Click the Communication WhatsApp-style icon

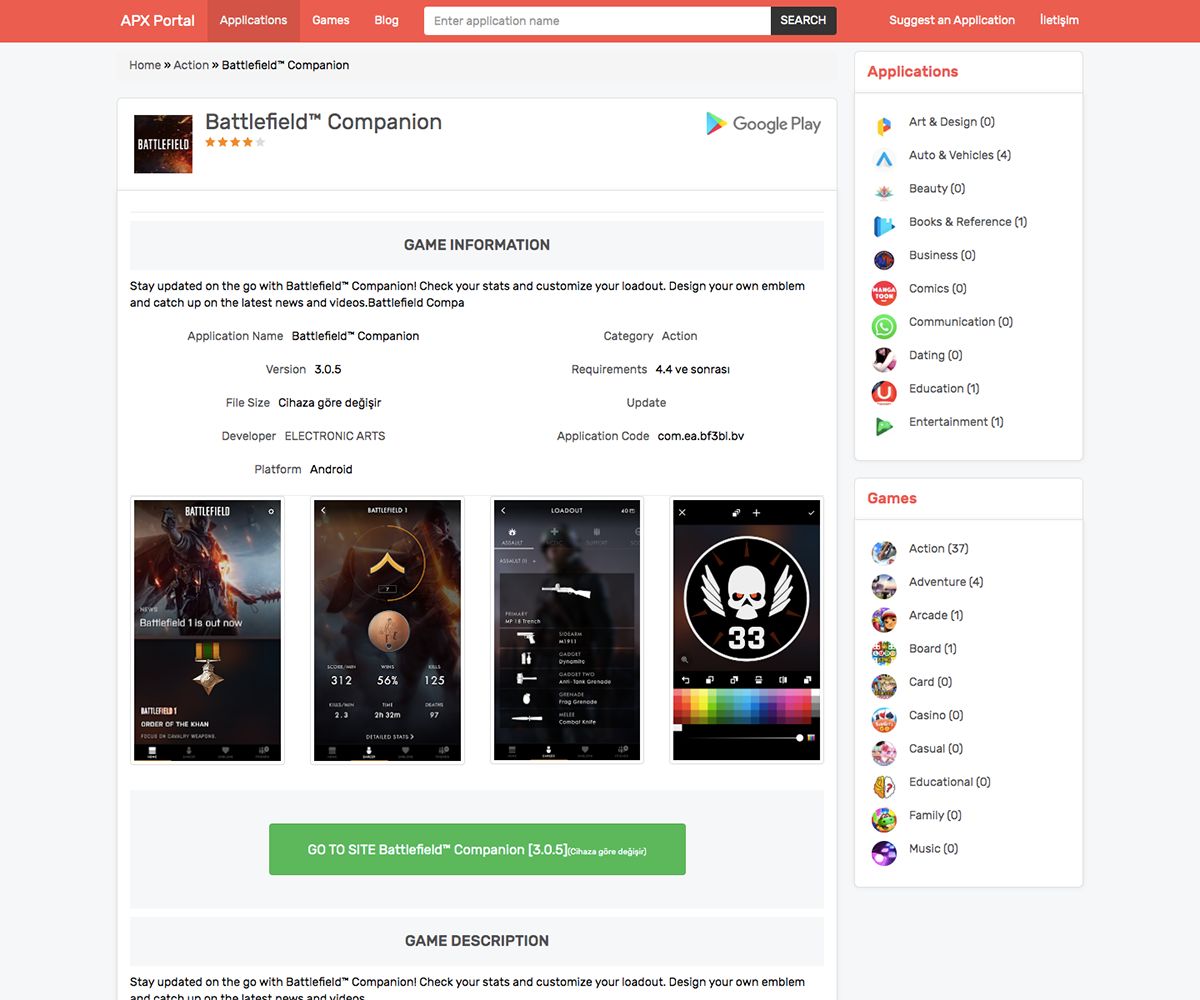[x=884, y=326]
